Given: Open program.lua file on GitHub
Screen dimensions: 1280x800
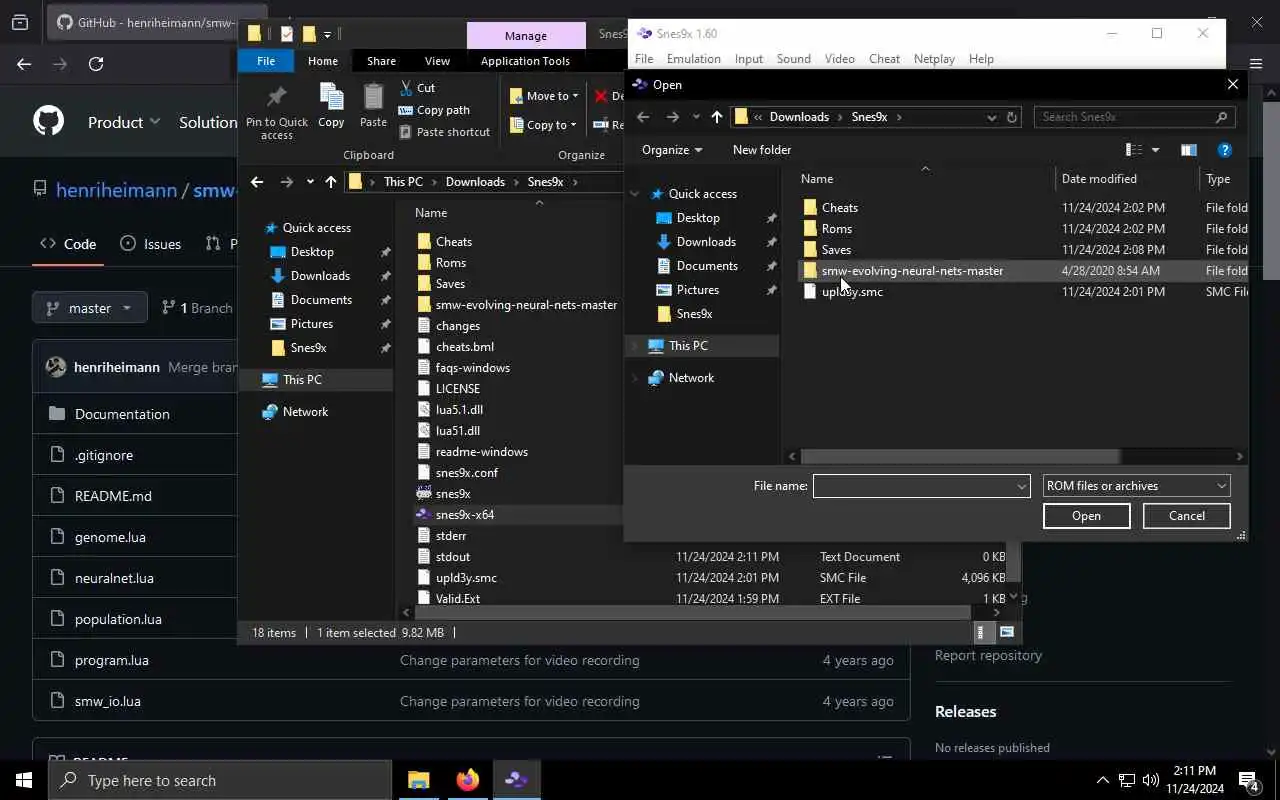Looking at the screenshot, I should 112,660.
